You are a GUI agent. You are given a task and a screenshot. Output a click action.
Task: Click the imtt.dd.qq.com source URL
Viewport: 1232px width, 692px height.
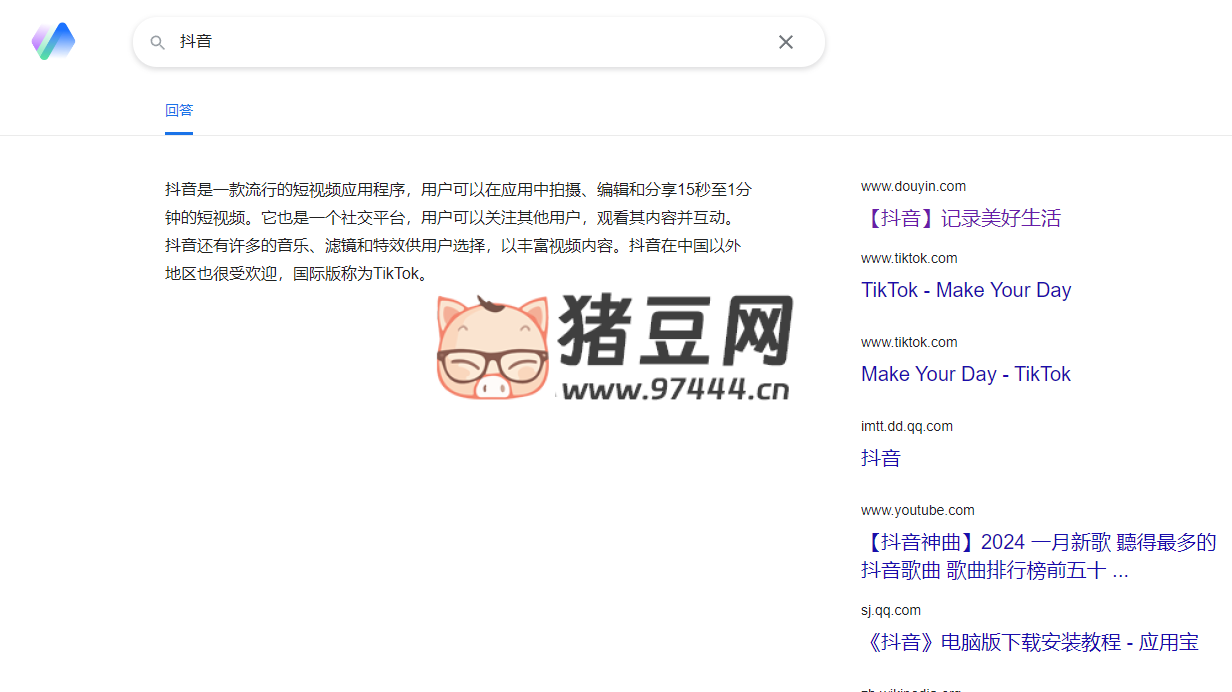click(x=906, y=426)
